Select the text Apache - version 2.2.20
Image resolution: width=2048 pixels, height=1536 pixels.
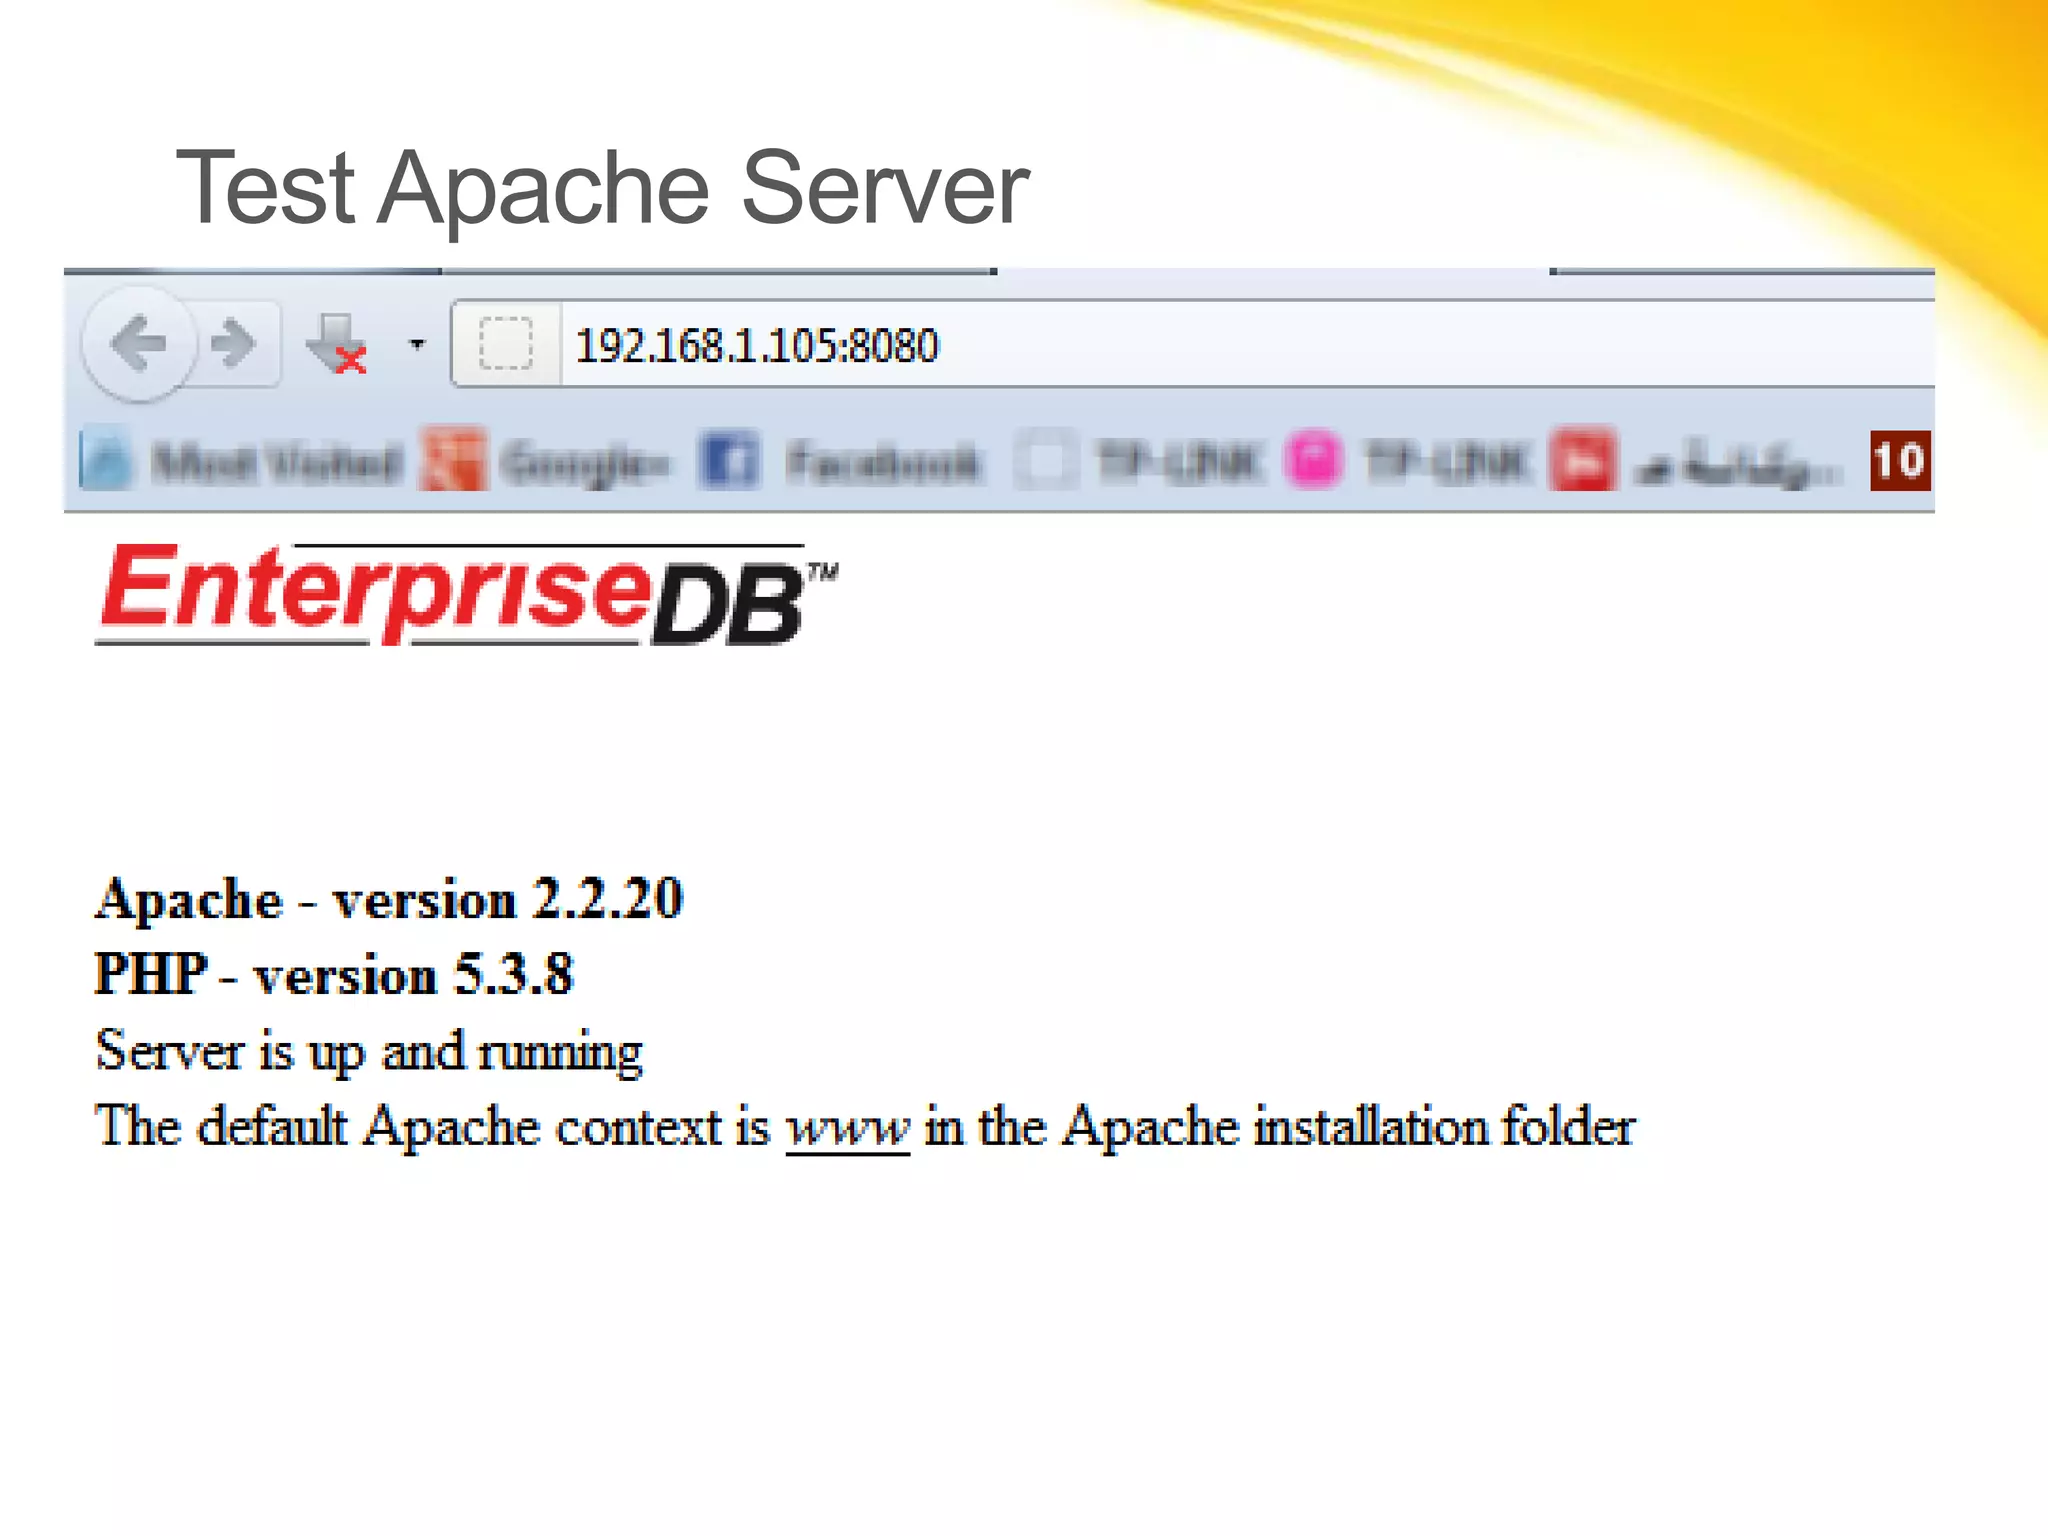coord(389,898)
